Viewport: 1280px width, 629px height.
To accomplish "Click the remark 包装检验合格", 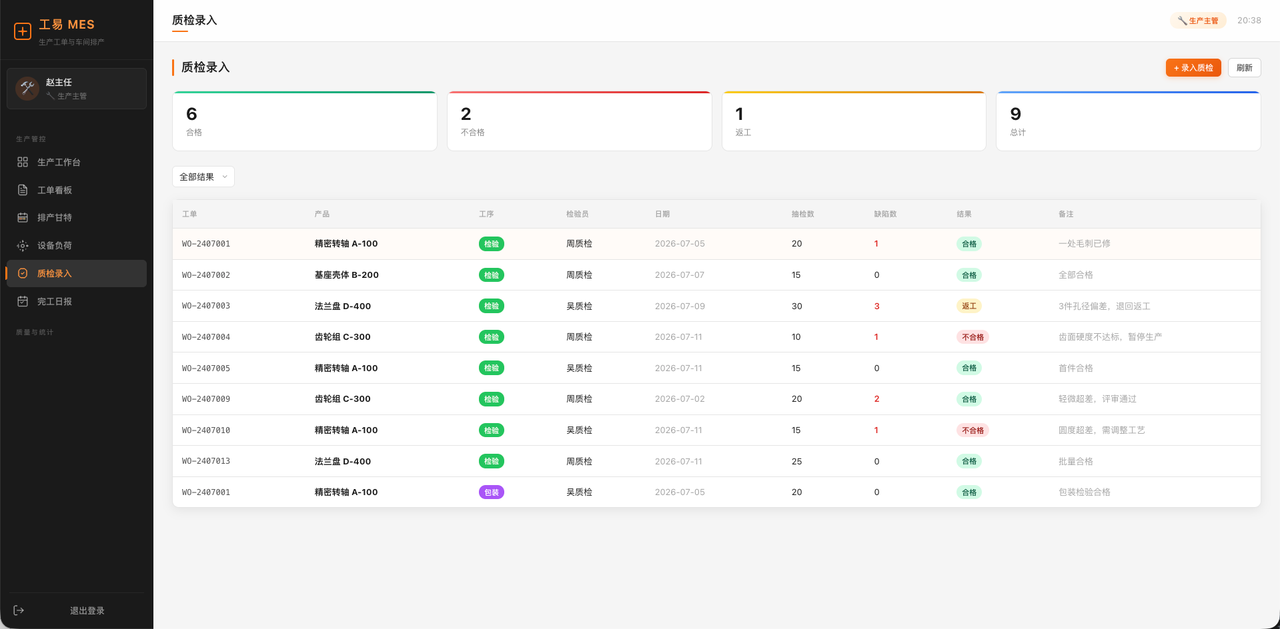I will click(1084, 492).
